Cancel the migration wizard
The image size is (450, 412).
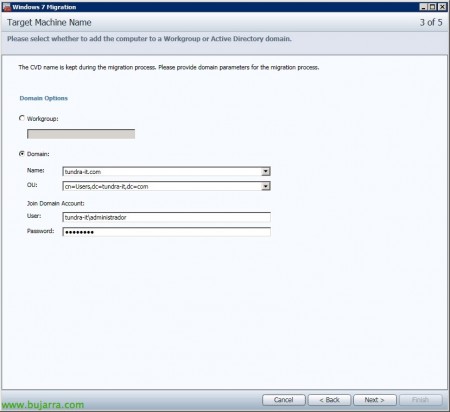[x=284, y=400]
